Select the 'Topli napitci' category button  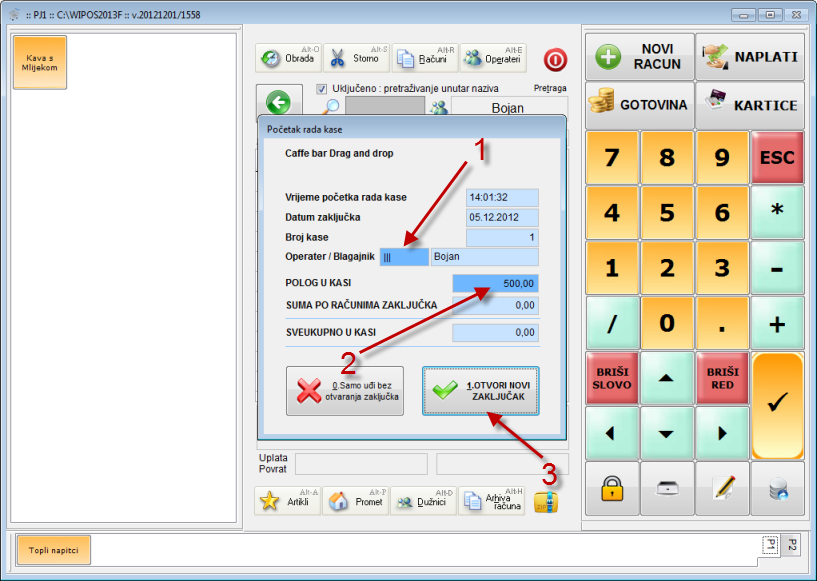[x=54, y=549]
